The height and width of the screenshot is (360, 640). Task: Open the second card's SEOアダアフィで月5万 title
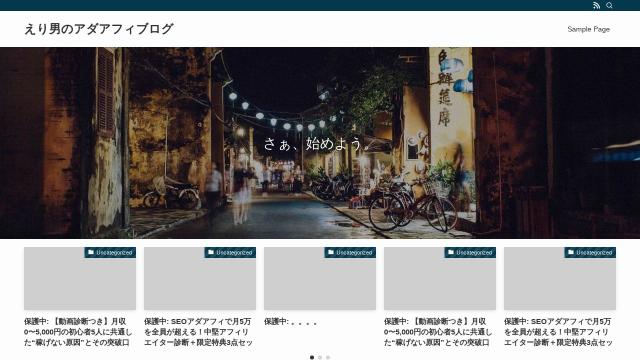(198, 332)
